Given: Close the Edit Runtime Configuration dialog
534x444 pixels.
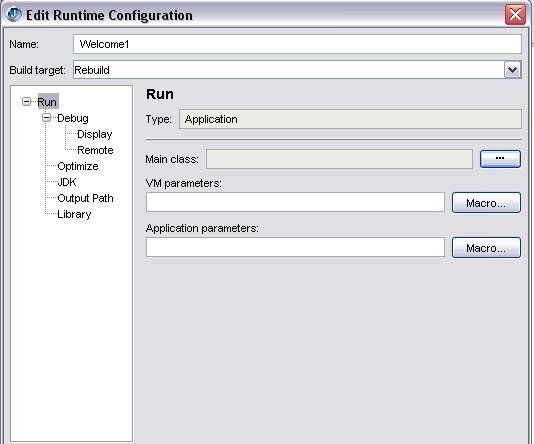Looking at the screenshot, I should pos(515,15).
